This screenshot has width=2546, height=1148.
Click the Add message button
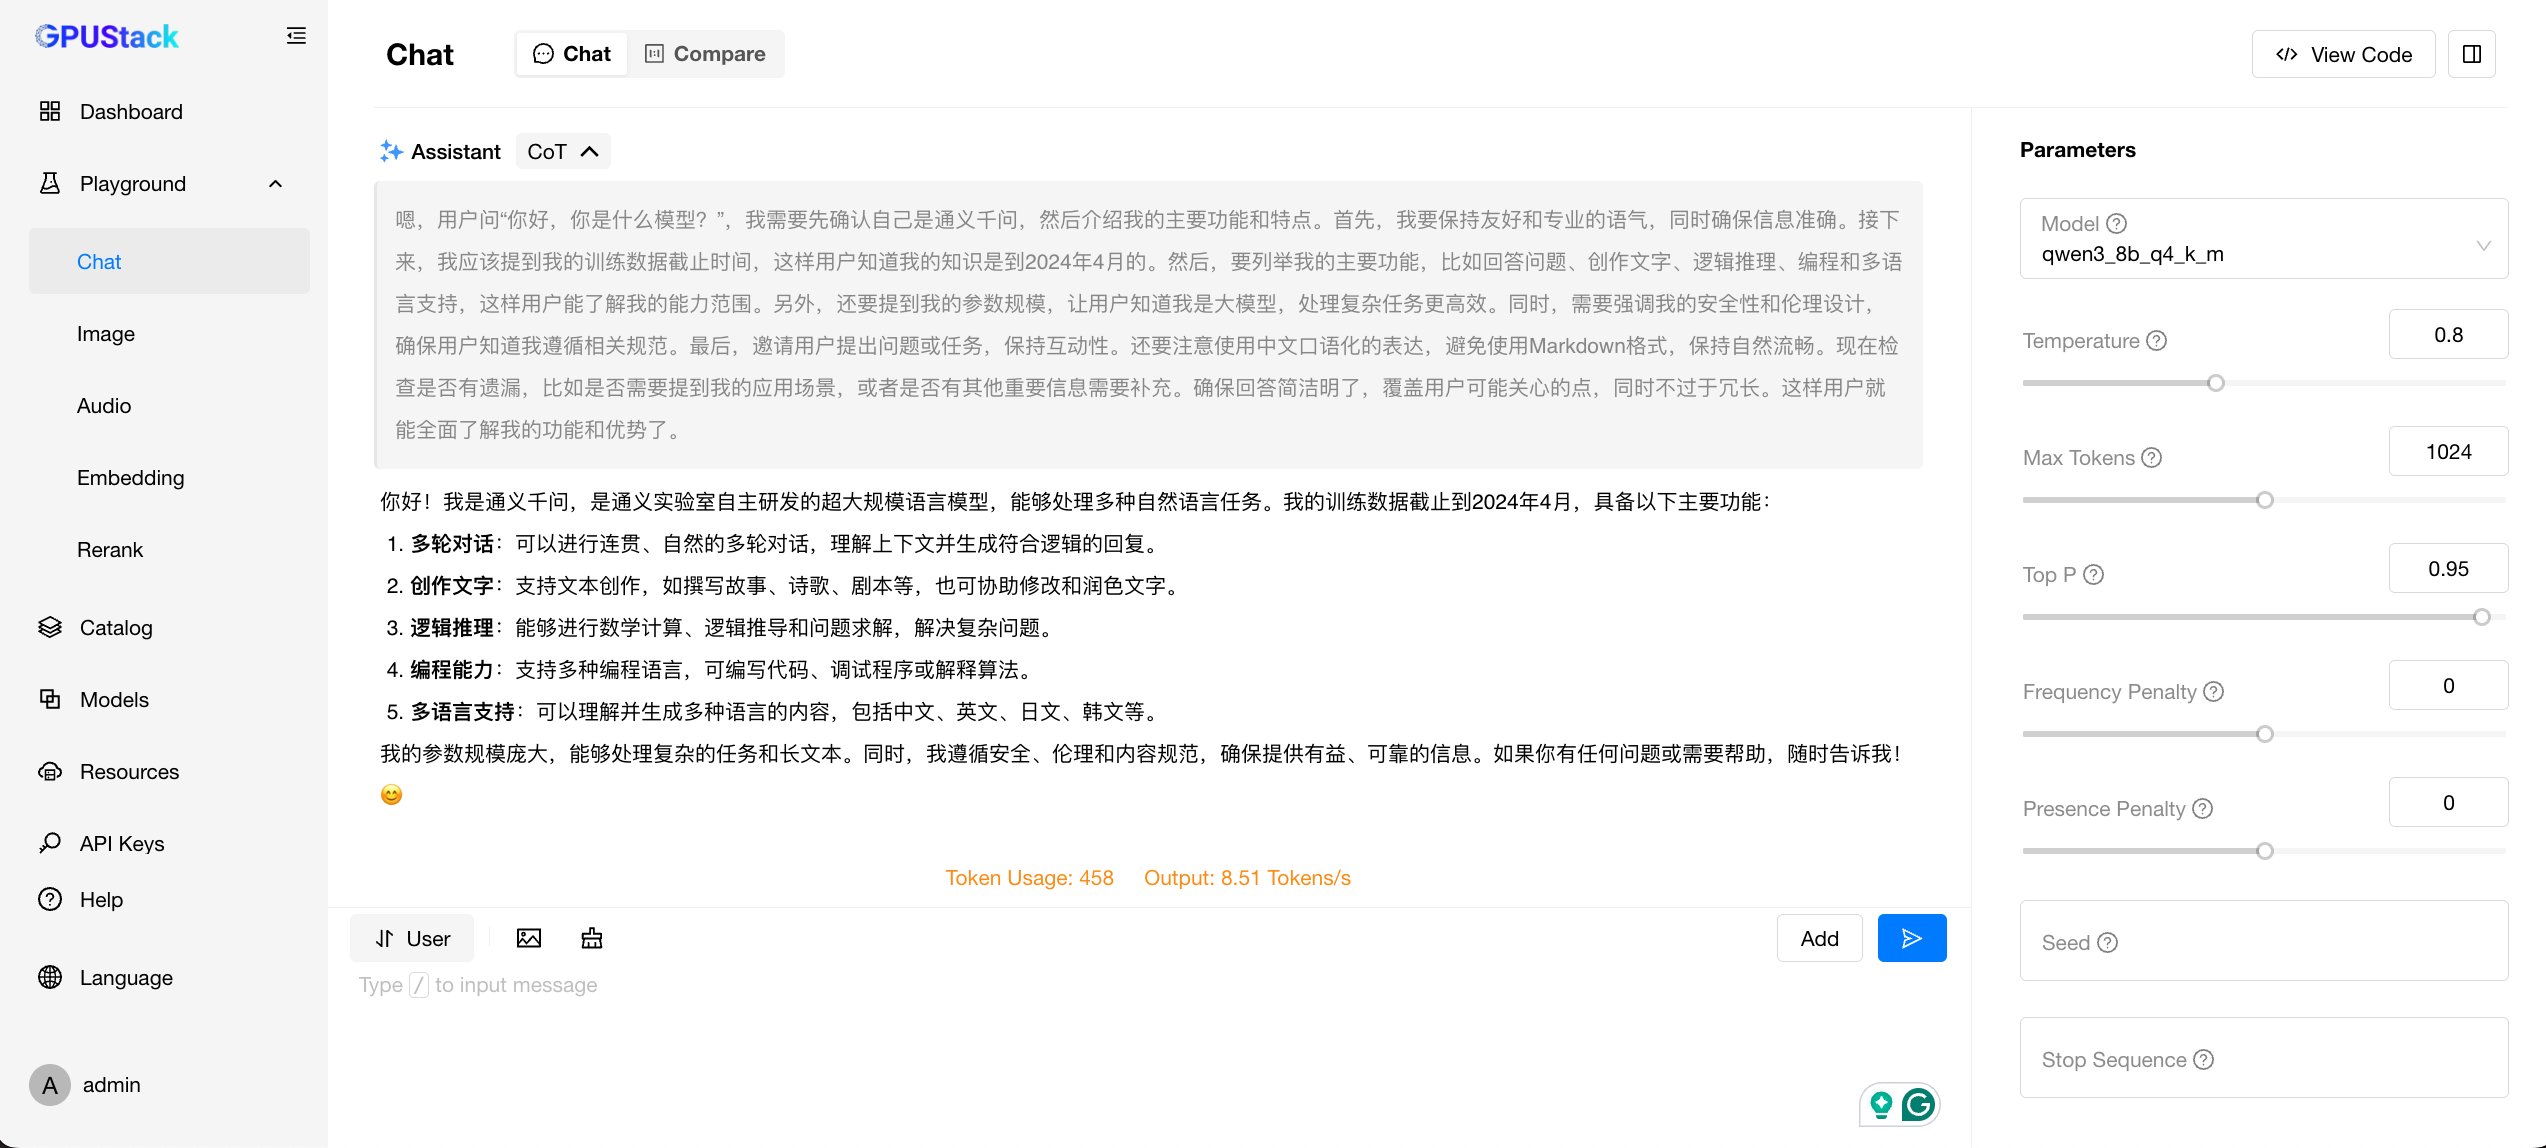(1819, 938)
